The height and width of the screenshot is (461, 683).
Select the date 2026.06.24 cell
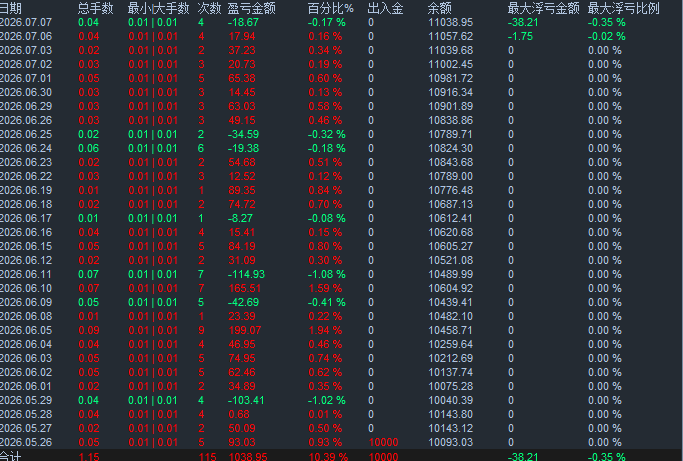(26, 148)
